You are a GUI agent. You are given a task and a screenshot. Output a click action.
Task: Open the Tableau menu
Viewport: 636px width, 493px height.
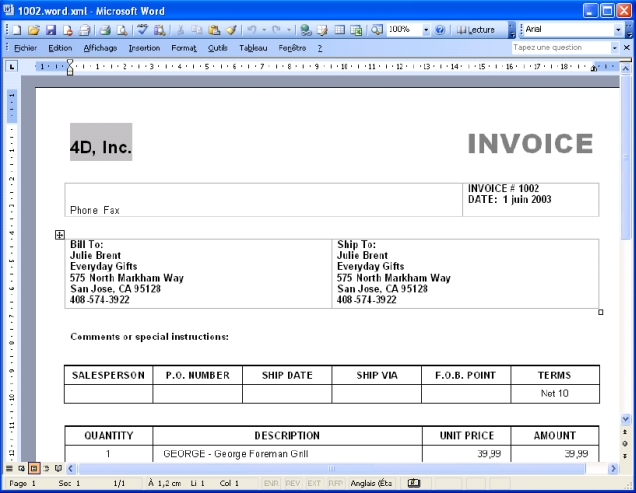(x=253, y=47)
